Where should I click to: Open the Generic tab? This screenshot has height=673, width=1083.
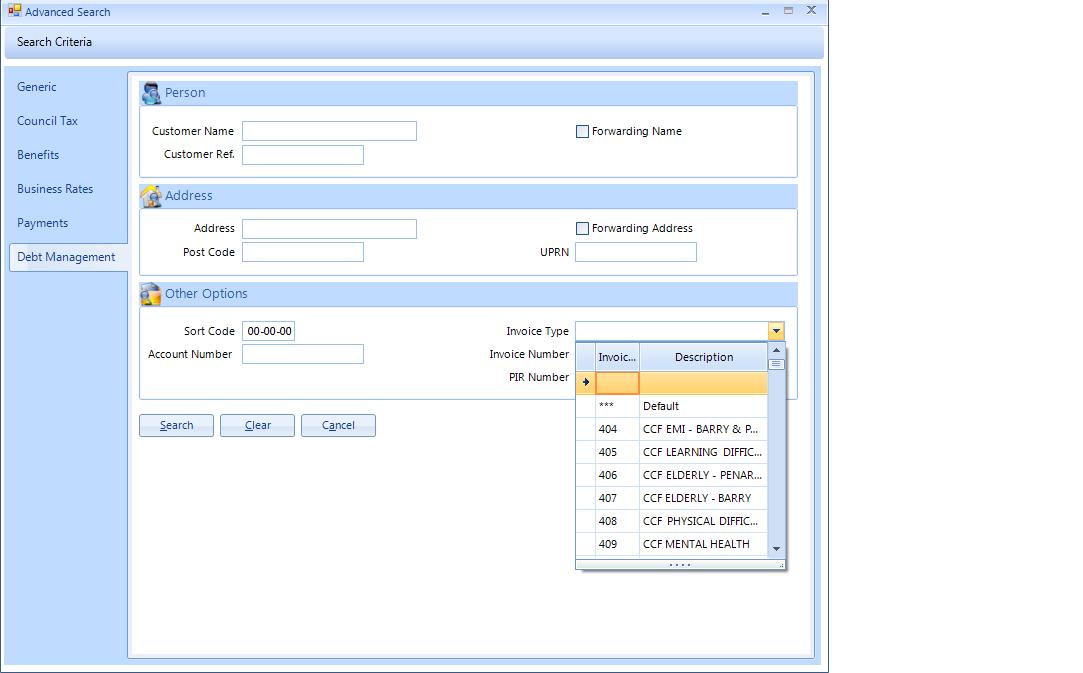pyautogui.click(x=37, y=87)
